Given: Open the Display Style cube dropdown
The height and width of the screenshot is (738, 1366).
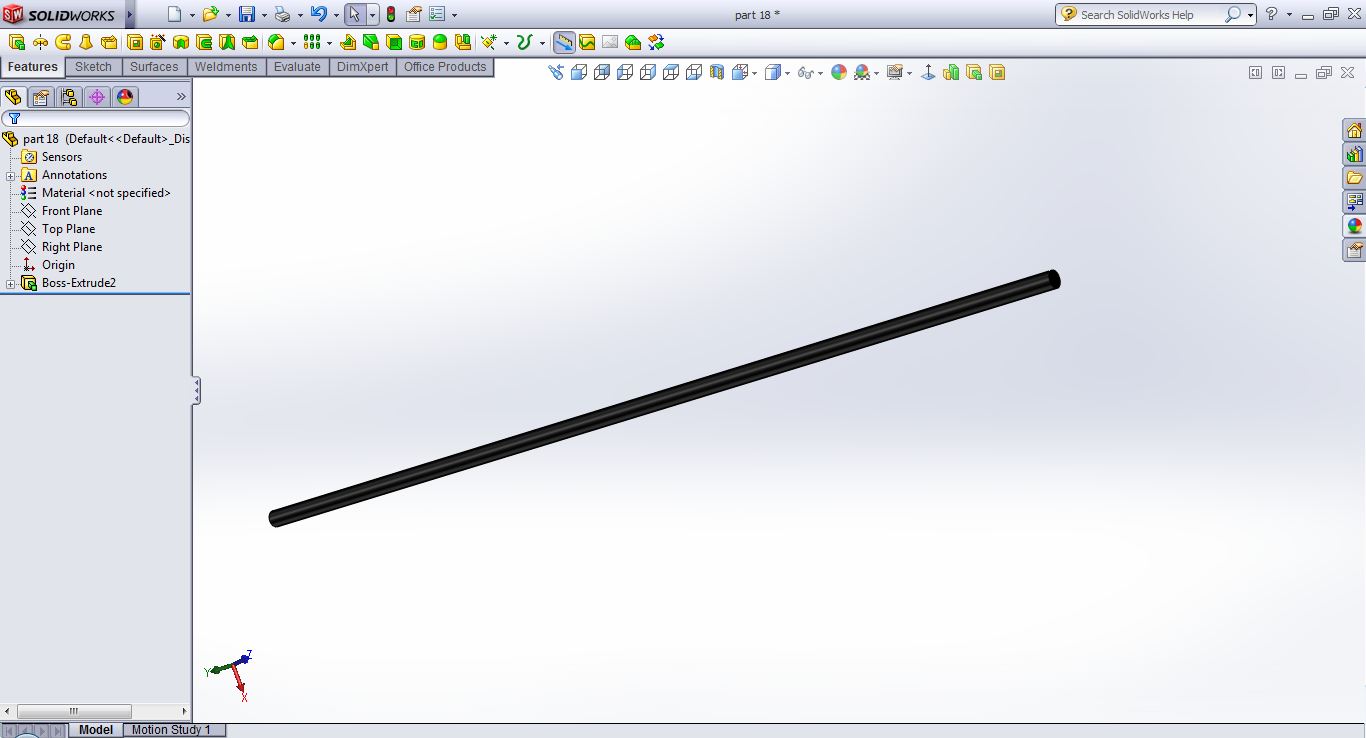Looking at the screenshot, I should pyautogui.click(x=776, y=72).
